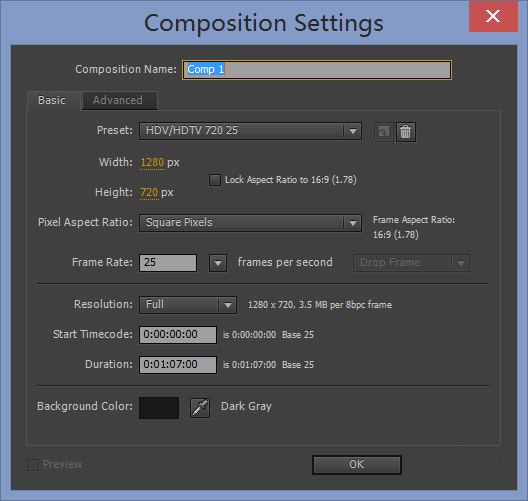Click the Start Timecode field
Screen dimensions: 528x501
[x=178, y=335]
